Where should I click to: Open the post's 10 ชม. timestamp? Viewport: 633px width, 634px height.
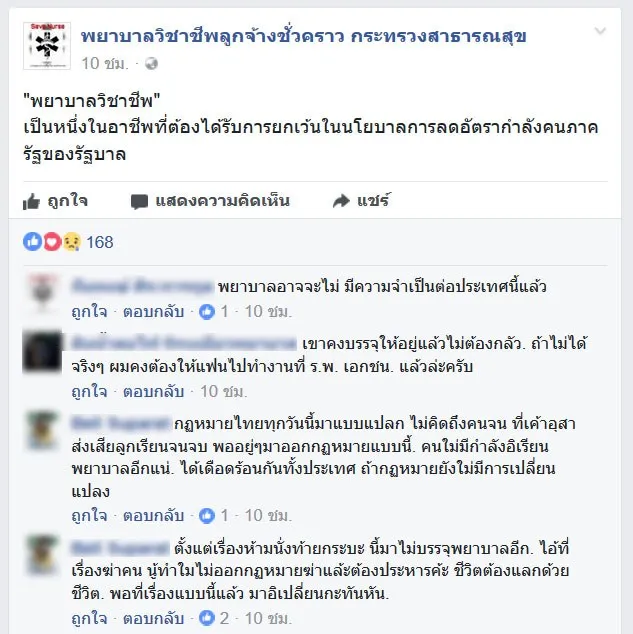pyautogui.click(x=105, y=63)
